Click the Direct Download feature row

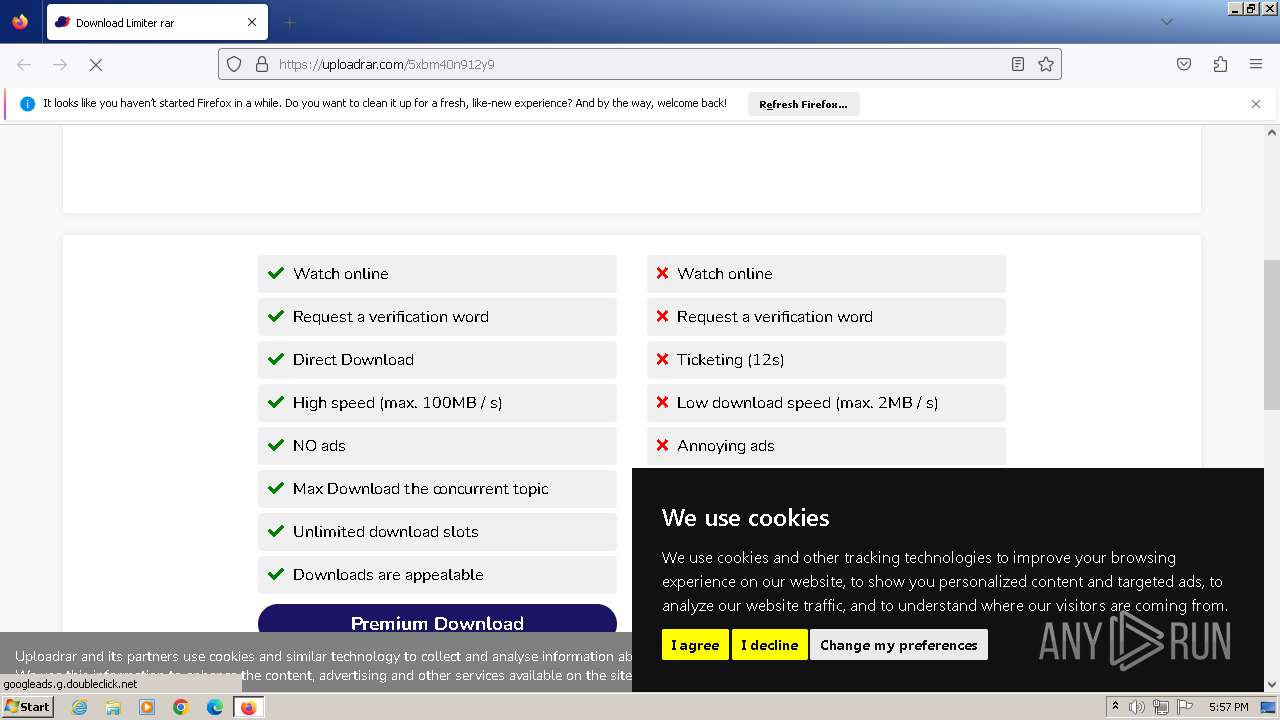coord(437,360)
